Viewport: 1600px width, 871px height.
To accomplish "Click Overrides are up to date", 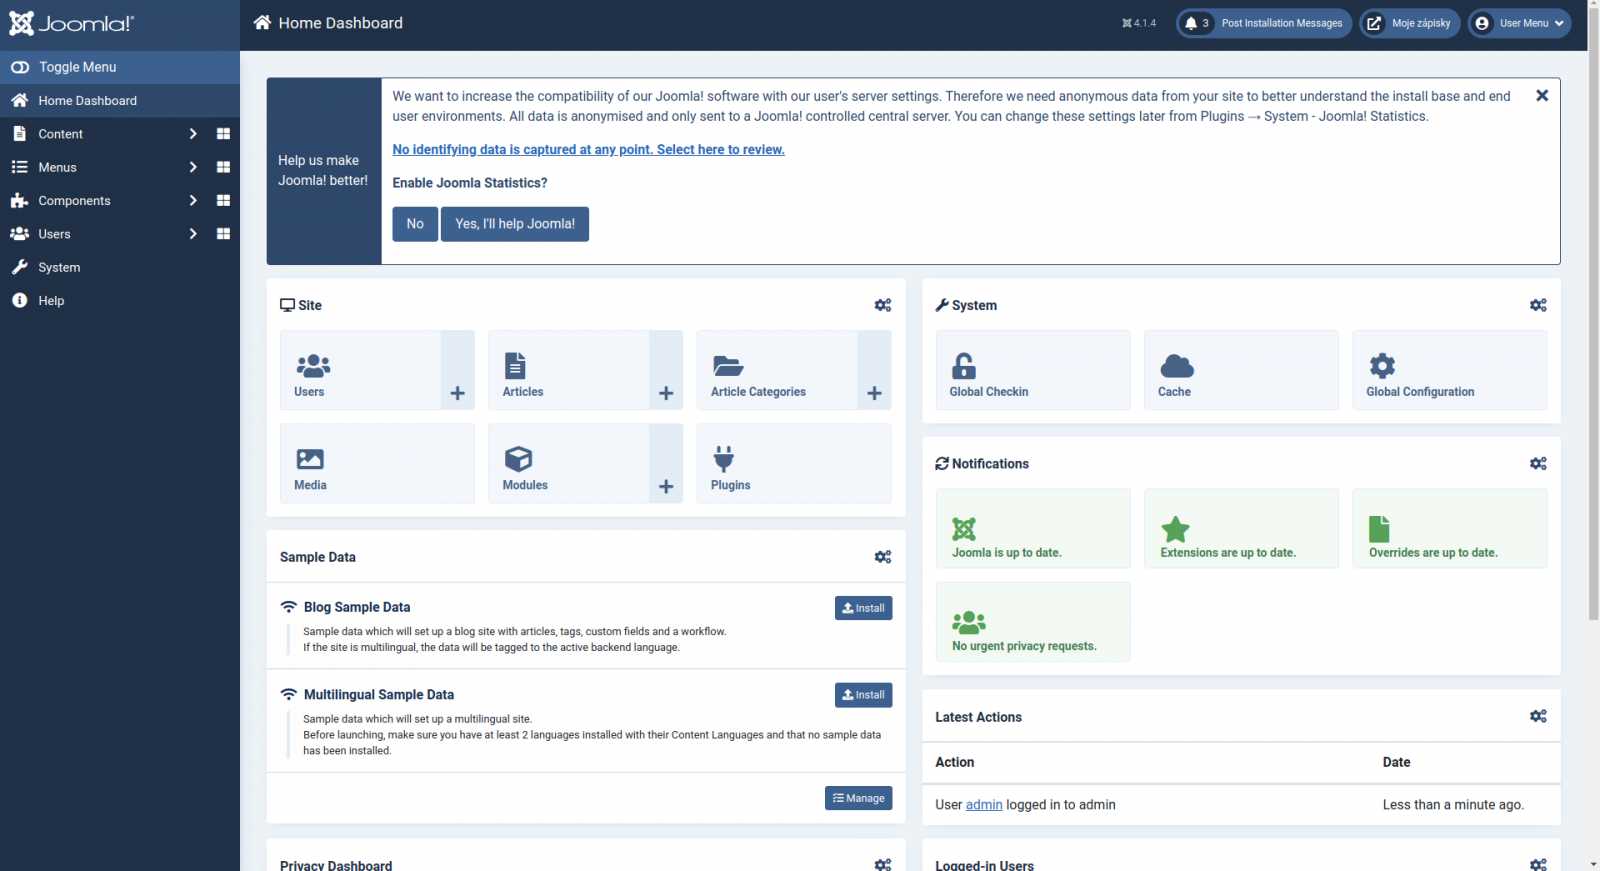I will click(1449, 528).
